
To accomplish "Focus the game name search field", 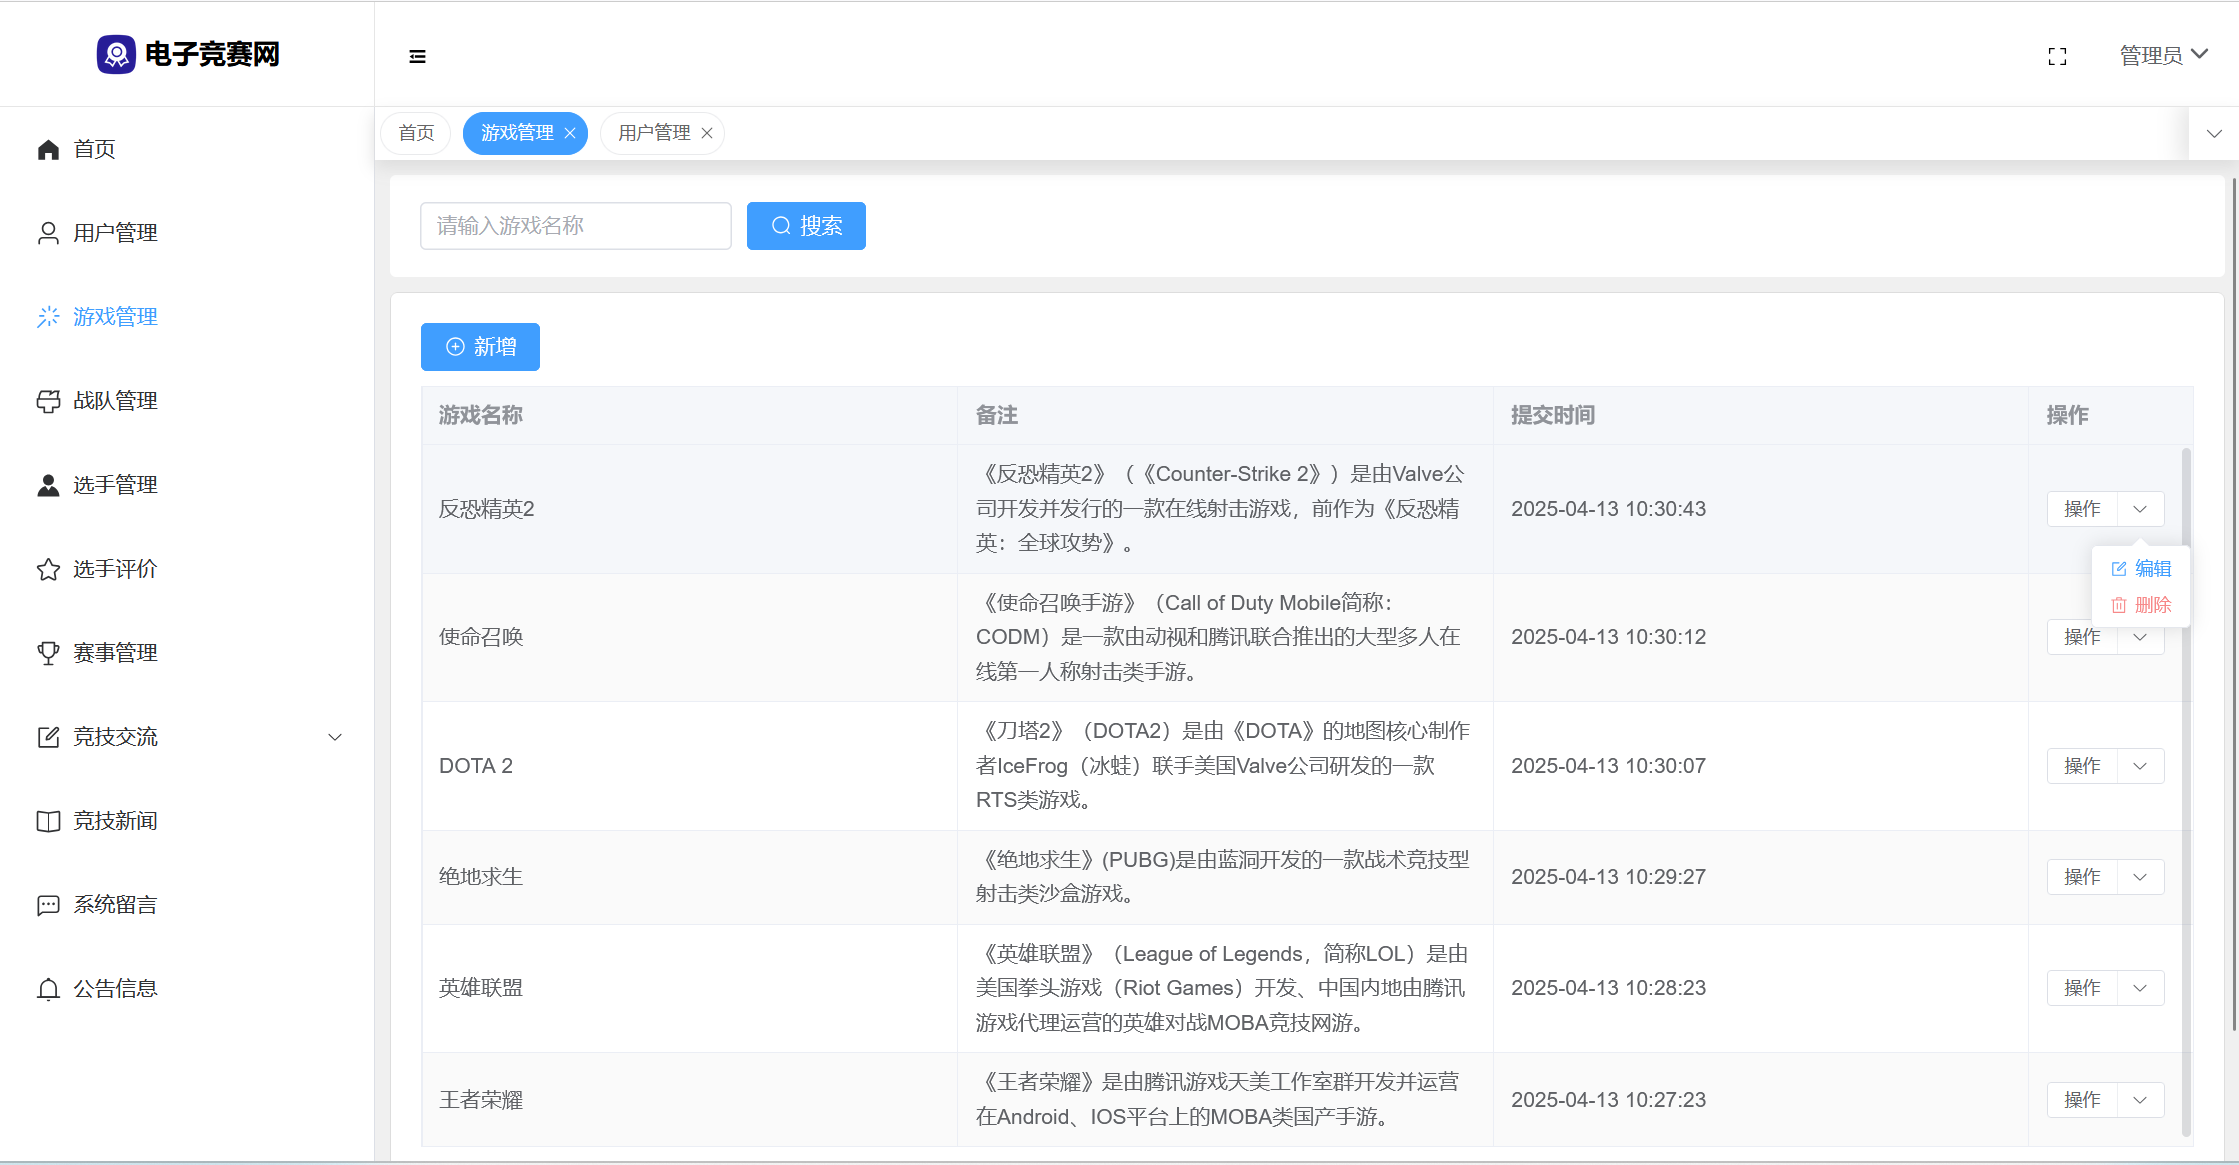I will point(575,226).
